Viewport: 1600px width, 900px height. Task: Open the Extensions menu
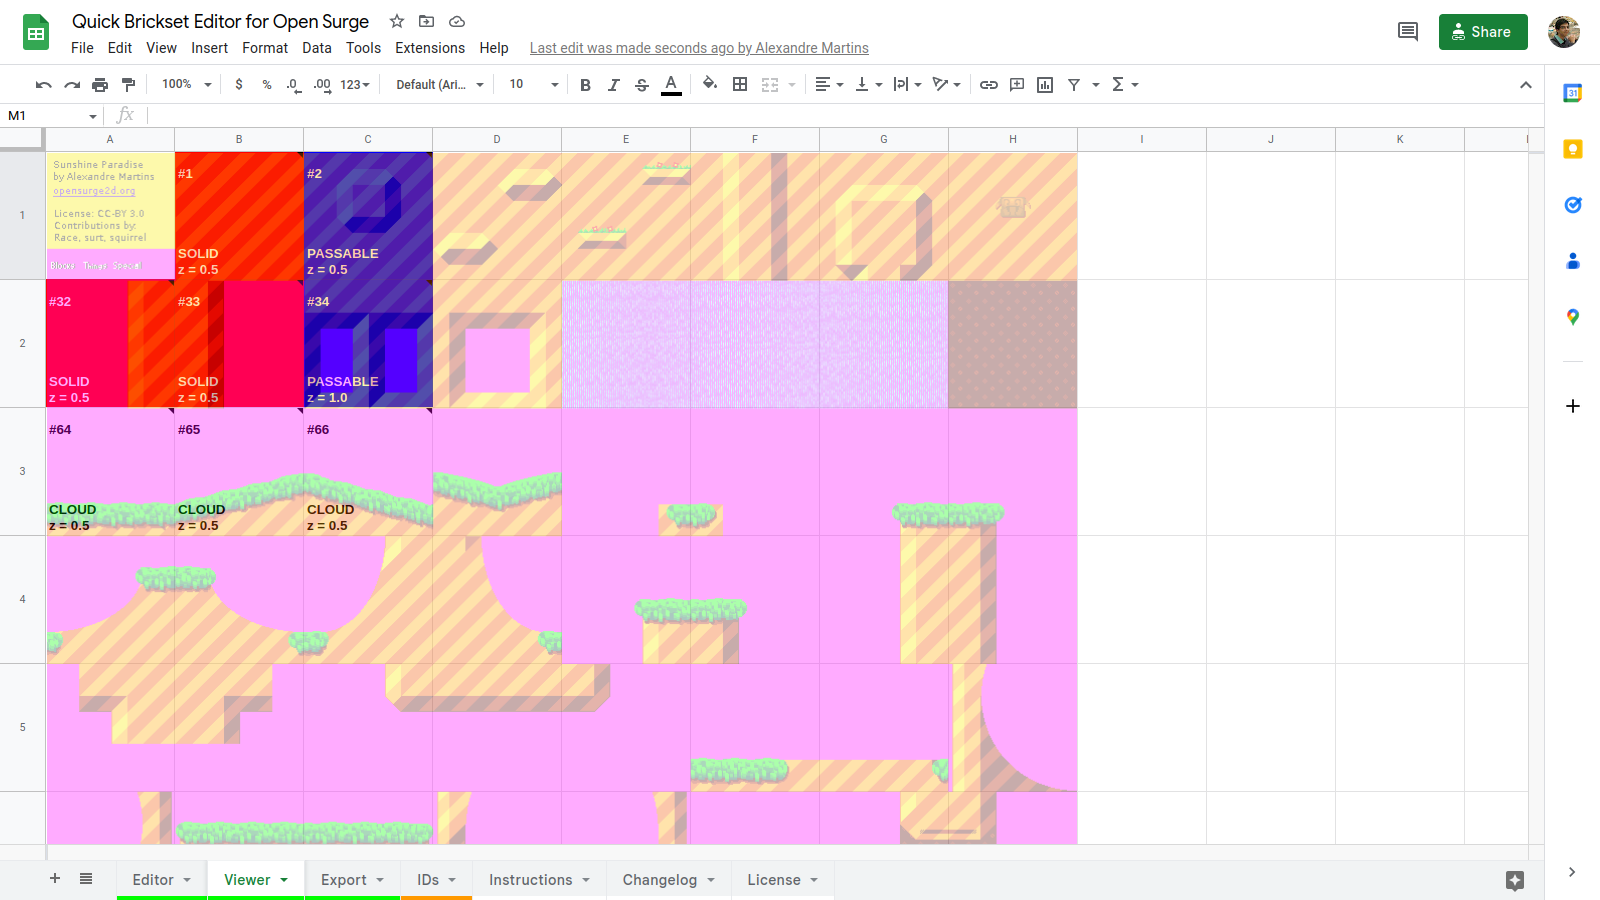coord(430,48)
